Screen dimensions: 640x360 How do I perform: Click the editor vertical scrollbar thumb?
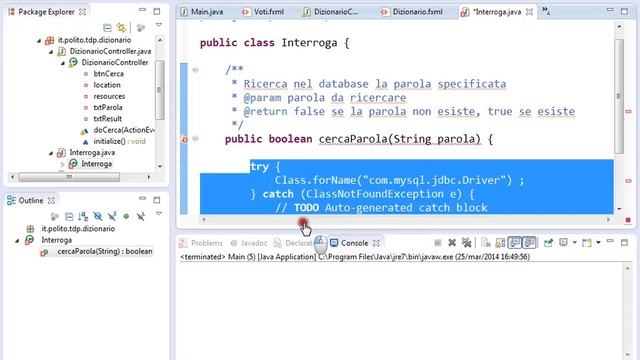click(619, 96)
